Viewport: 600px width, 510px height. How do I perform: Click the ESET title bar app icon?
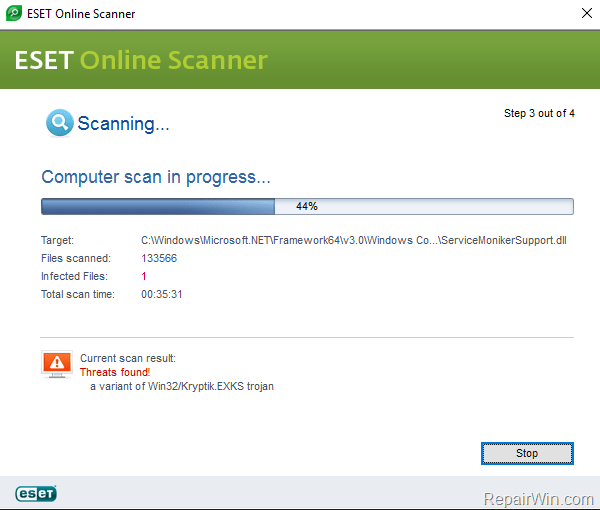click(14, 13)
